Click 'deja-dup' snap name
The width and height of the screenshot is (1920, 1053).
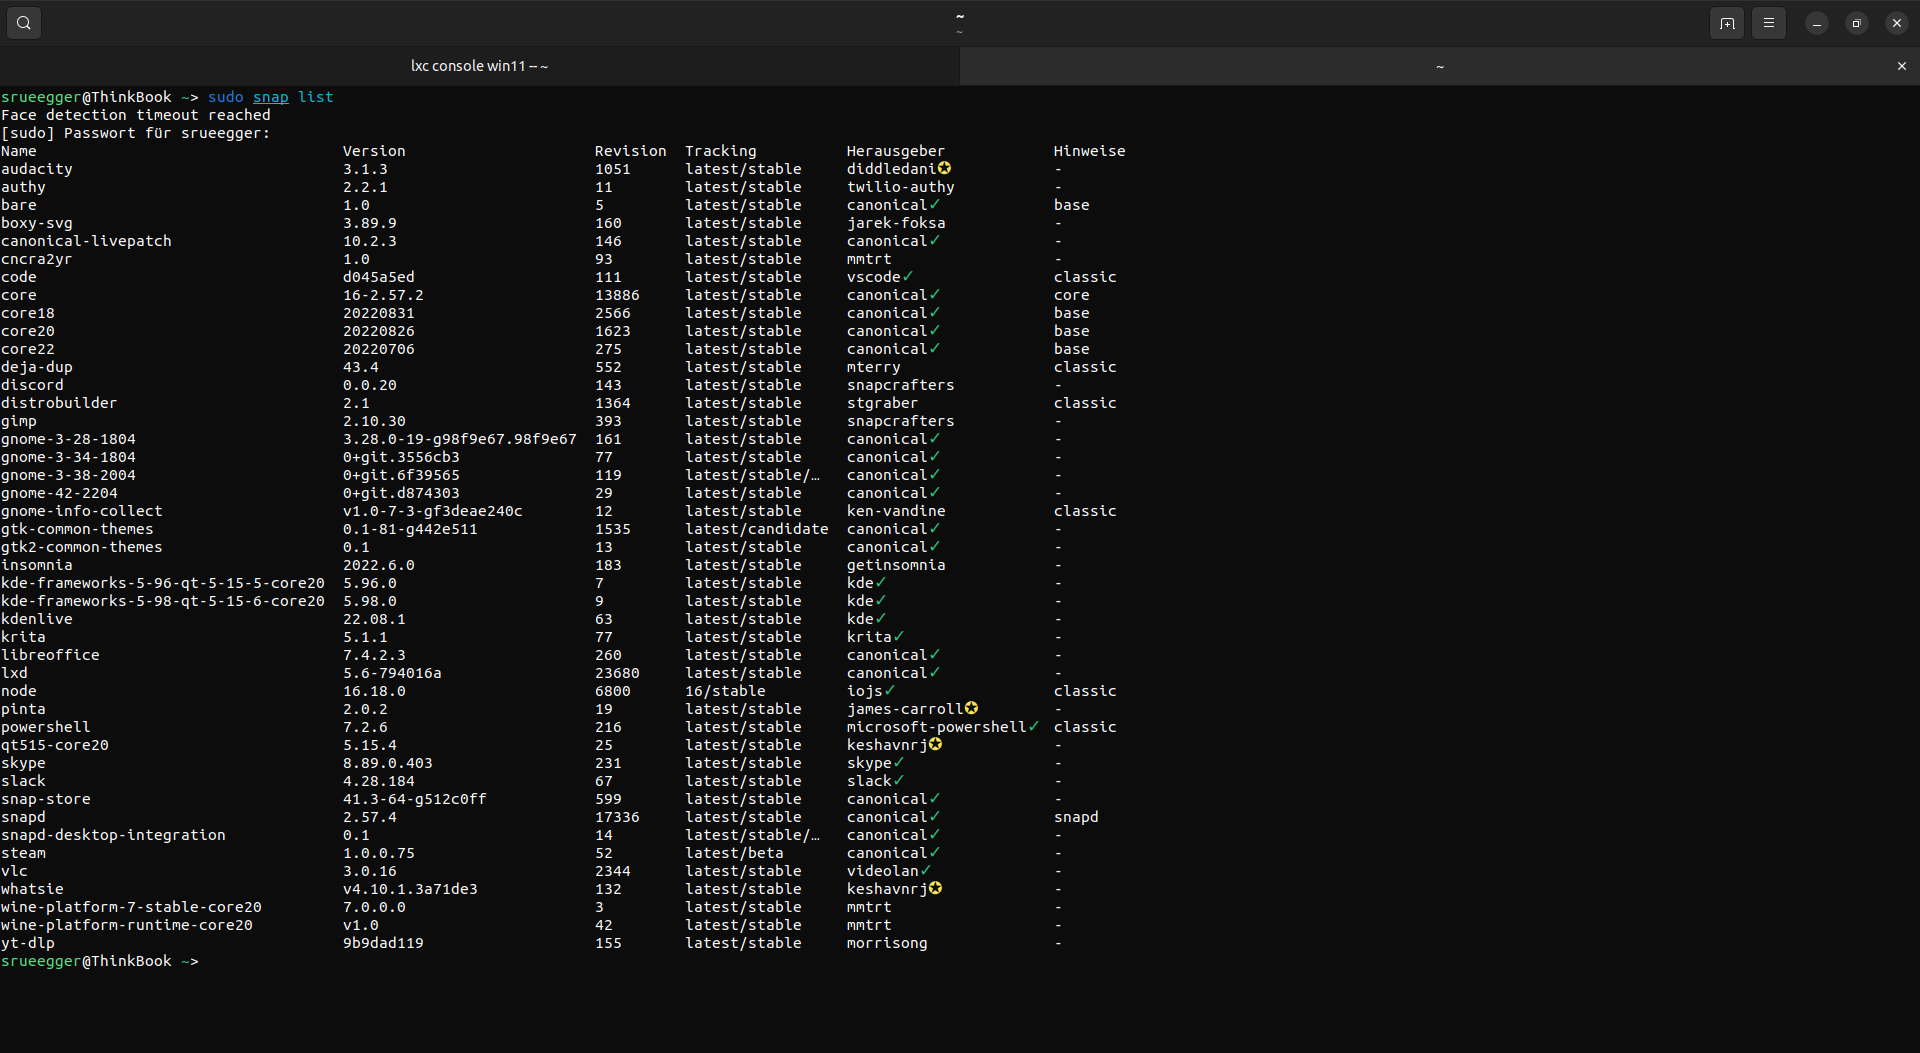(x=37, y=367)
